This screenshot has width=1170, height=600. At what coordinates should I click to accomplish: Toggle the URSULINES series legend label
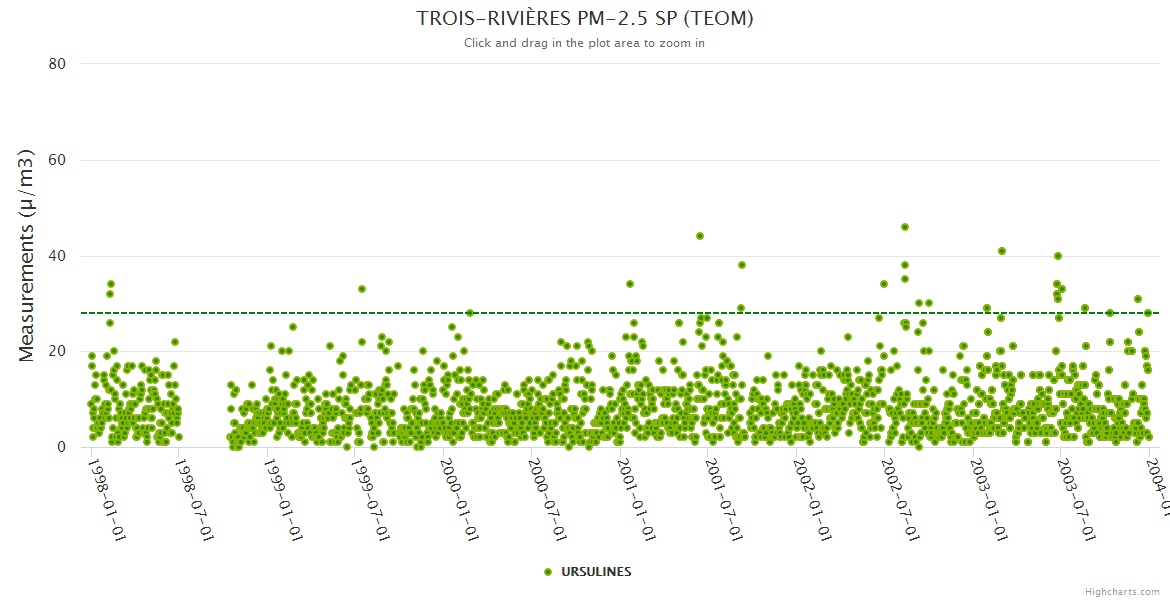(x=596, y=572)
